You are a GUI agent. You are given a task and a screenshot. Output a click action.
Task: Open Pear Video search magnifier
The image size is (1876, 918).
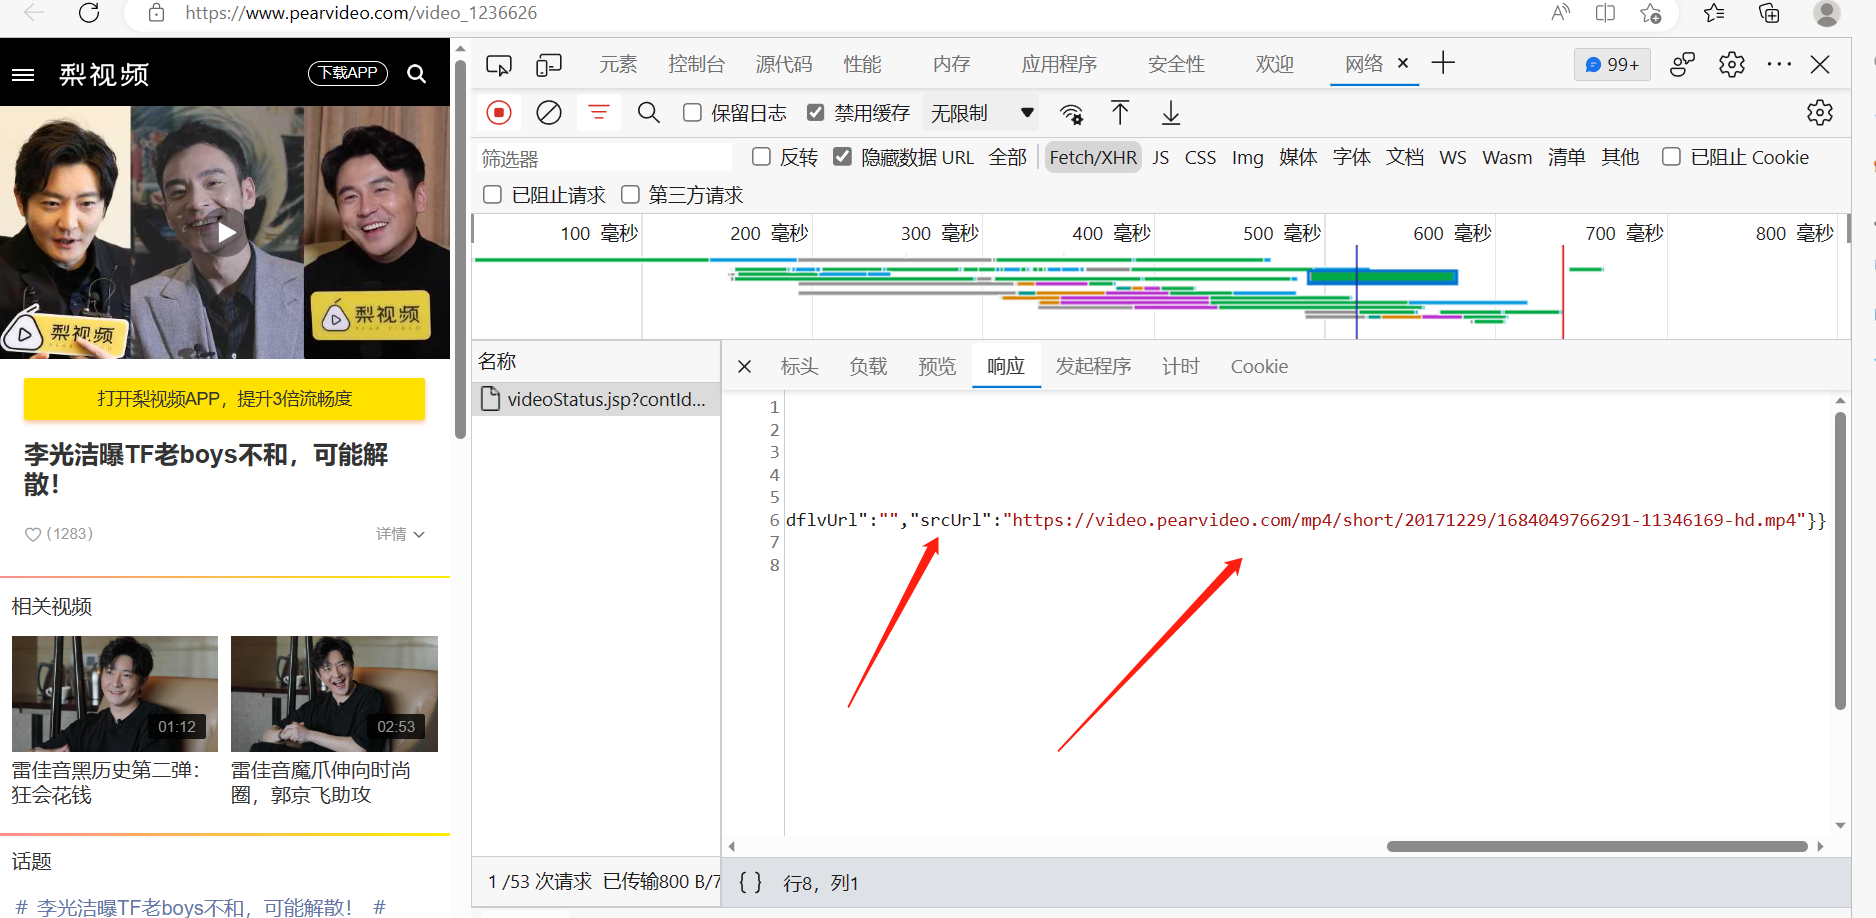(x=416, y=74)
